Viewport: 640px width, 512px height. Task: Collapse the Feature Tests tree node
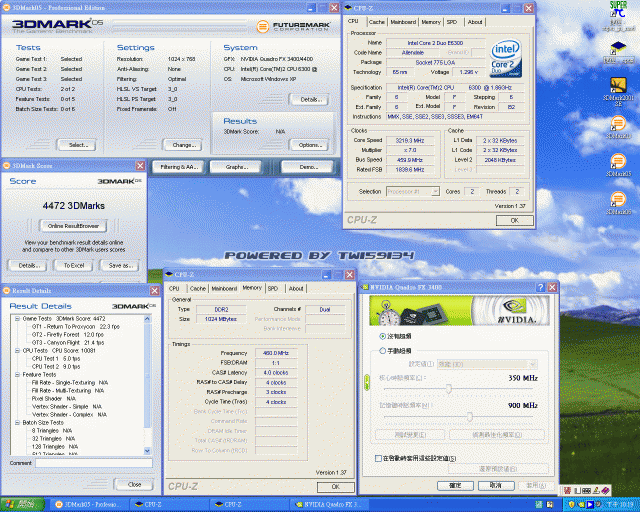click(18, 374)
